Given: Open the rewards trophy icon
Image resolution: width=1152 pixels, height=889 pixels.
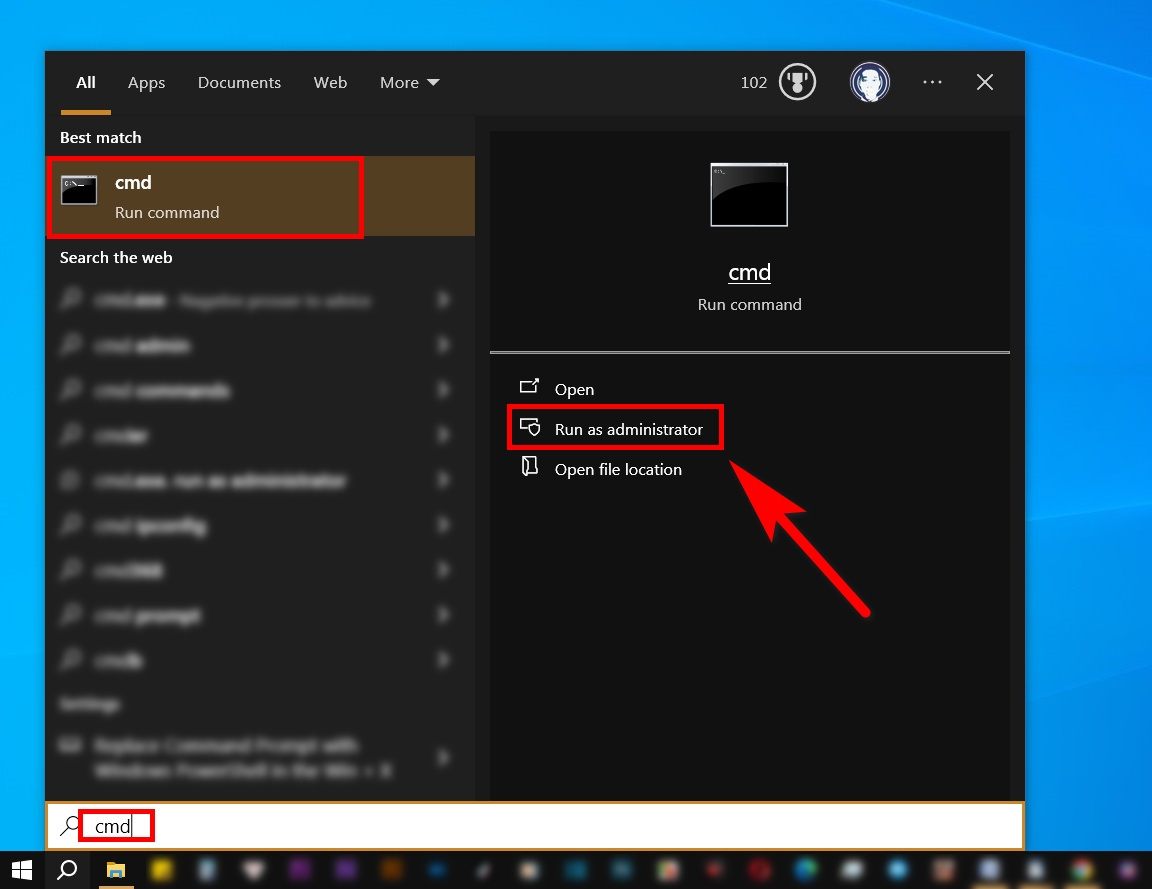Looking at the screenshot, I should 797,82.
